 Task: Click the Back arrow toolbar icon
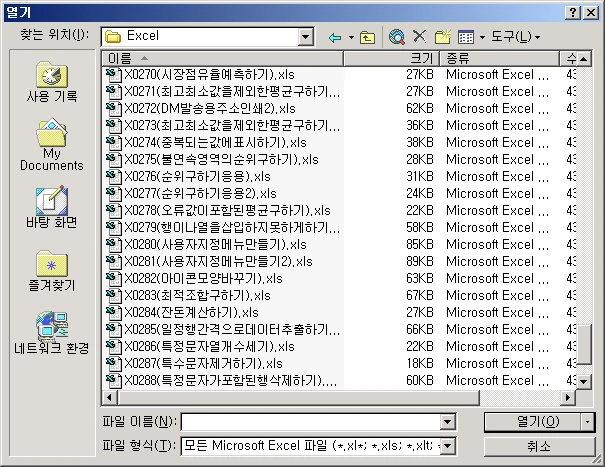click(335, 37)
